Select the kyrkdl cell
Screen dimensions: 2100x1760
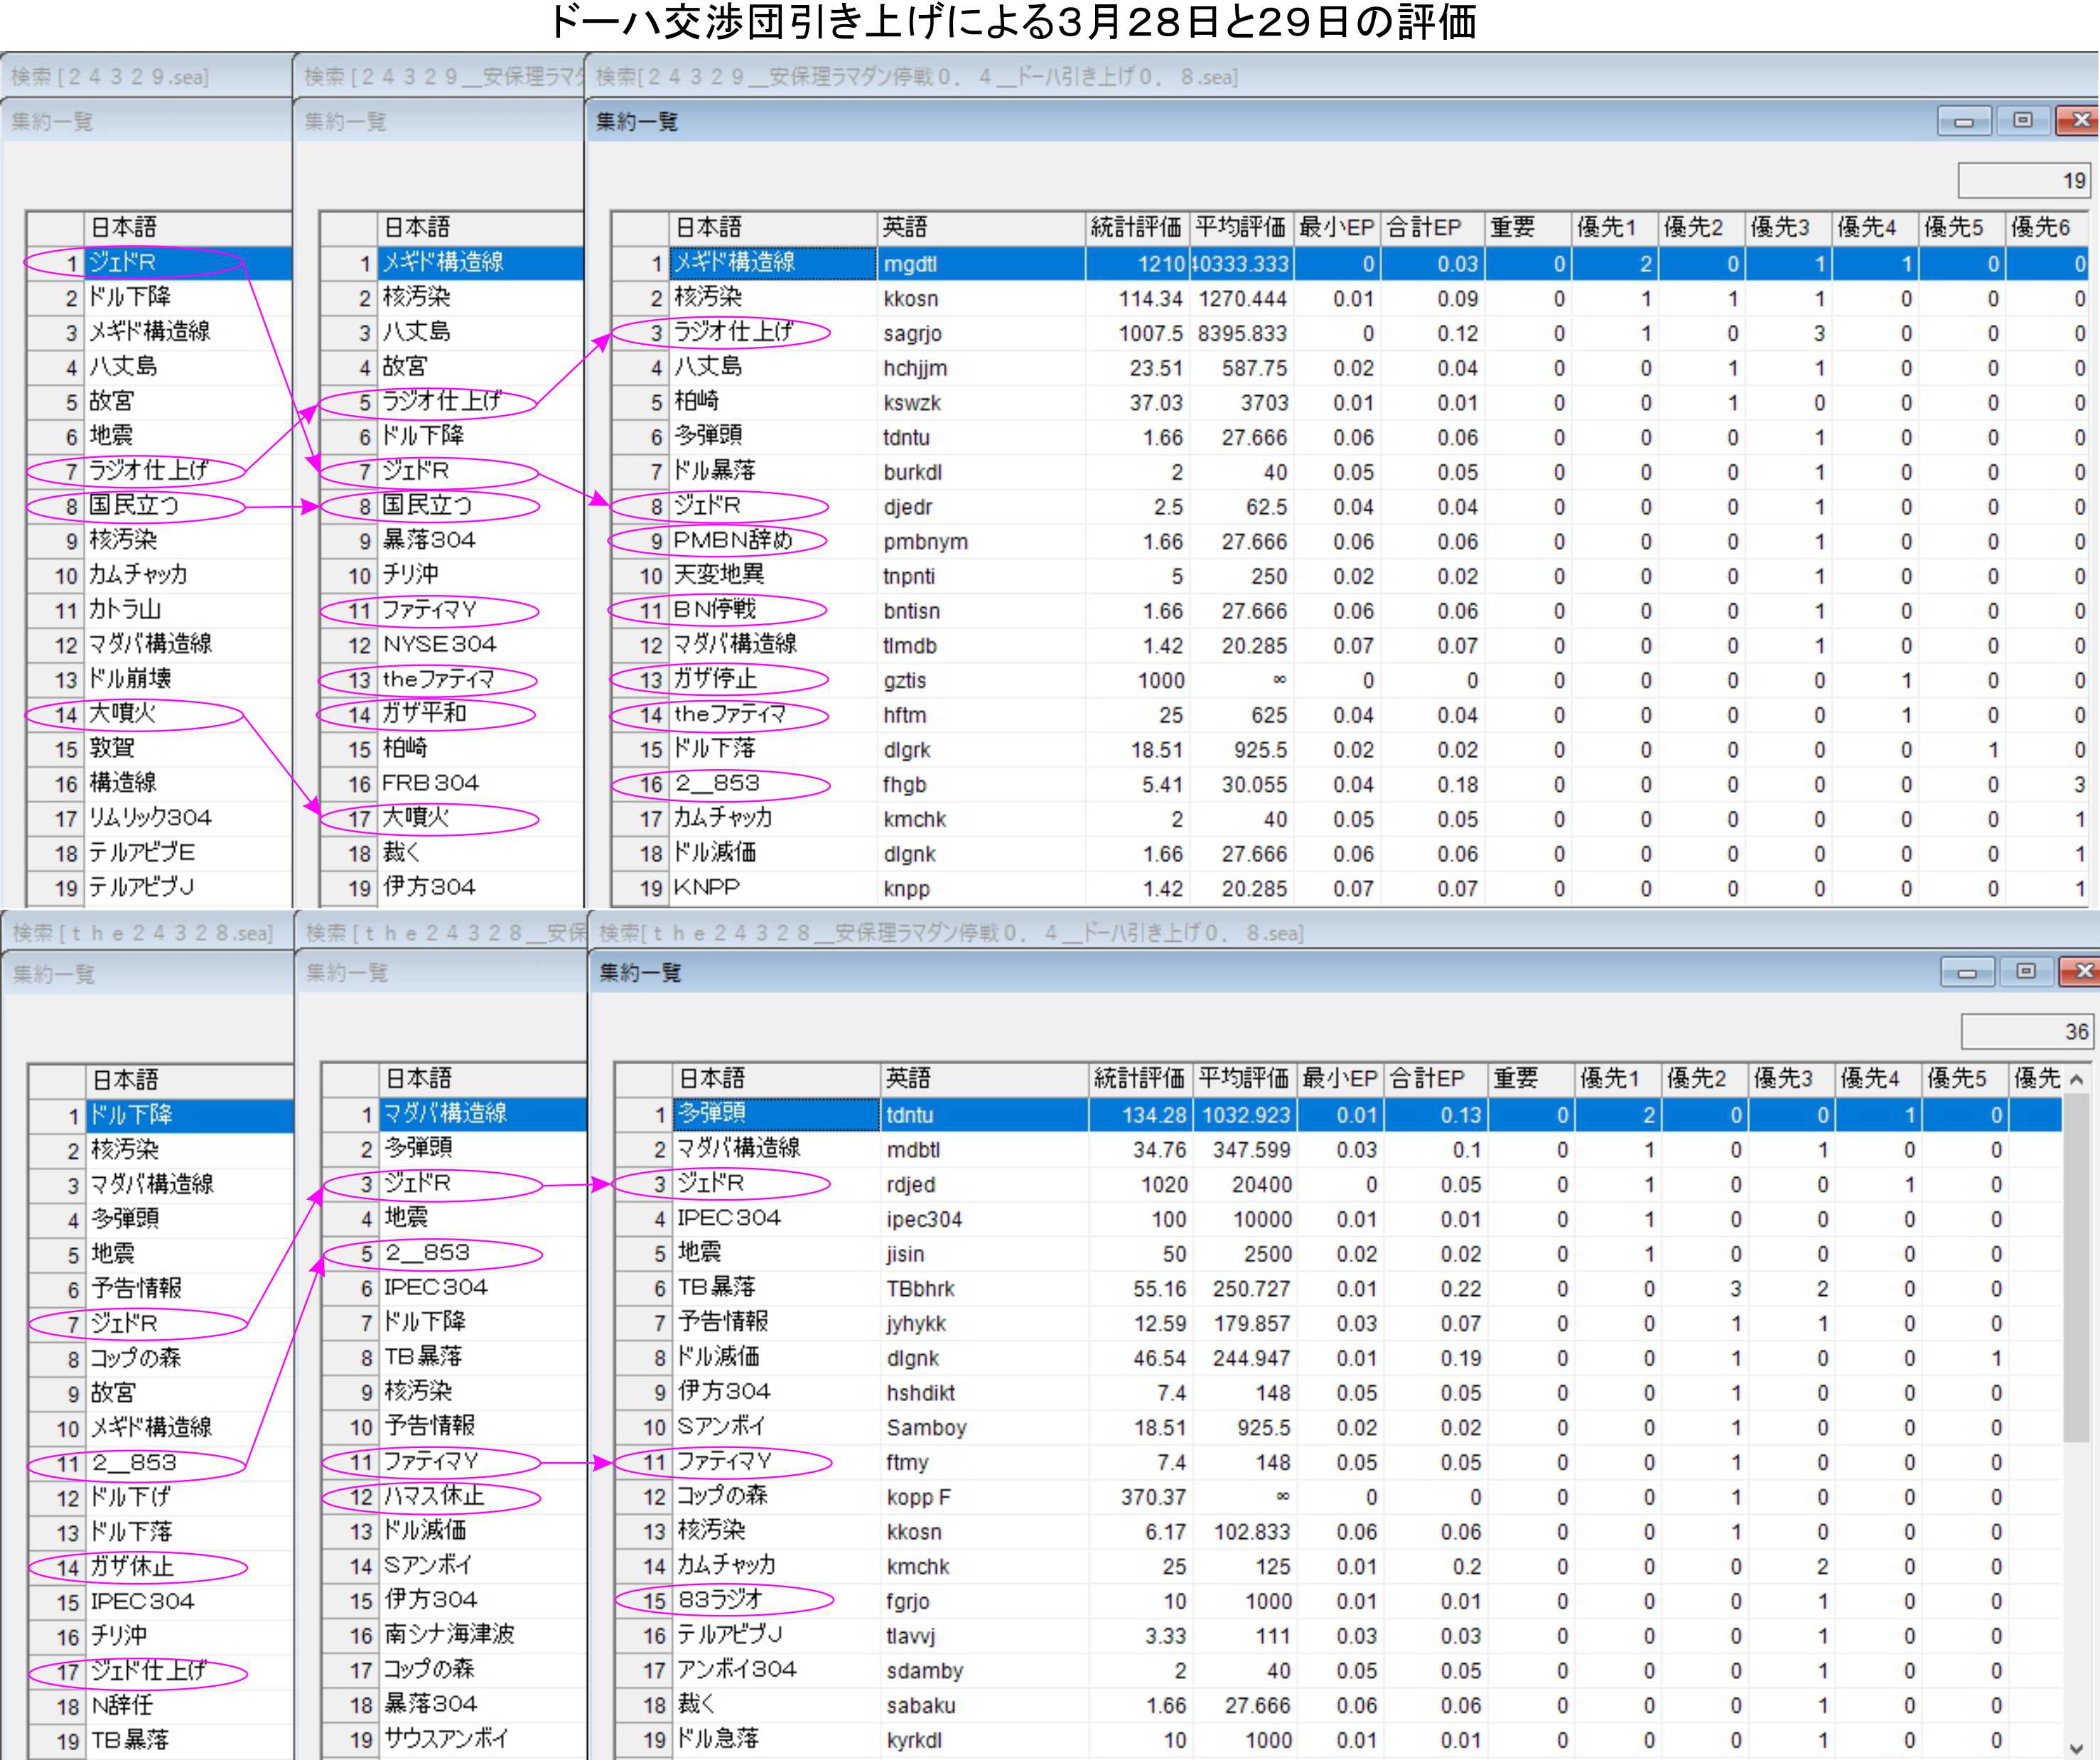[985, 1741]
